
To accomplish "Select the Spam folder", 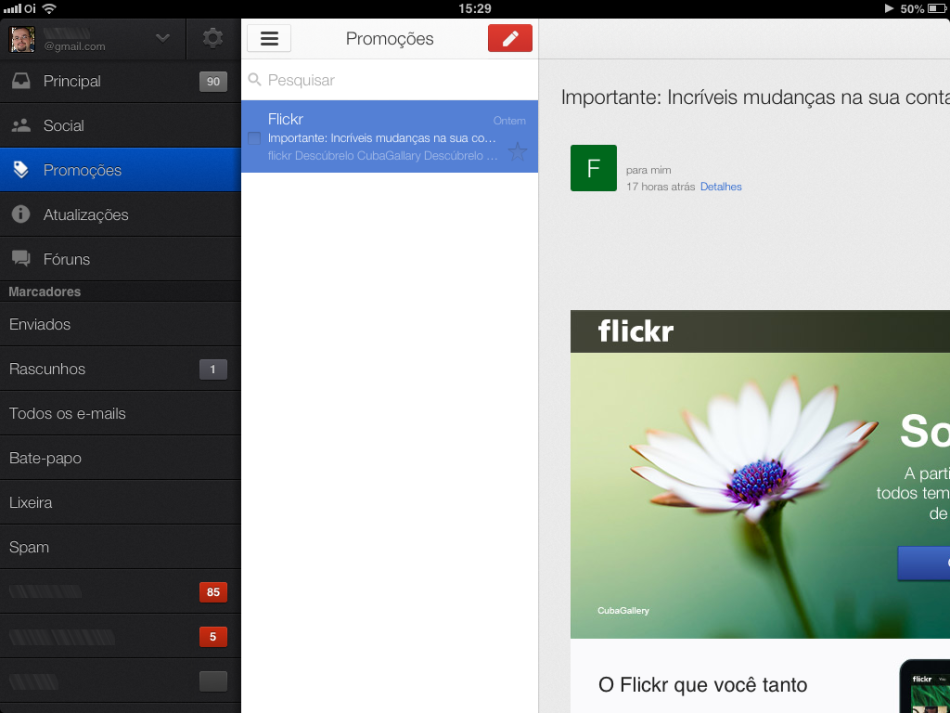I will (29, 547).
